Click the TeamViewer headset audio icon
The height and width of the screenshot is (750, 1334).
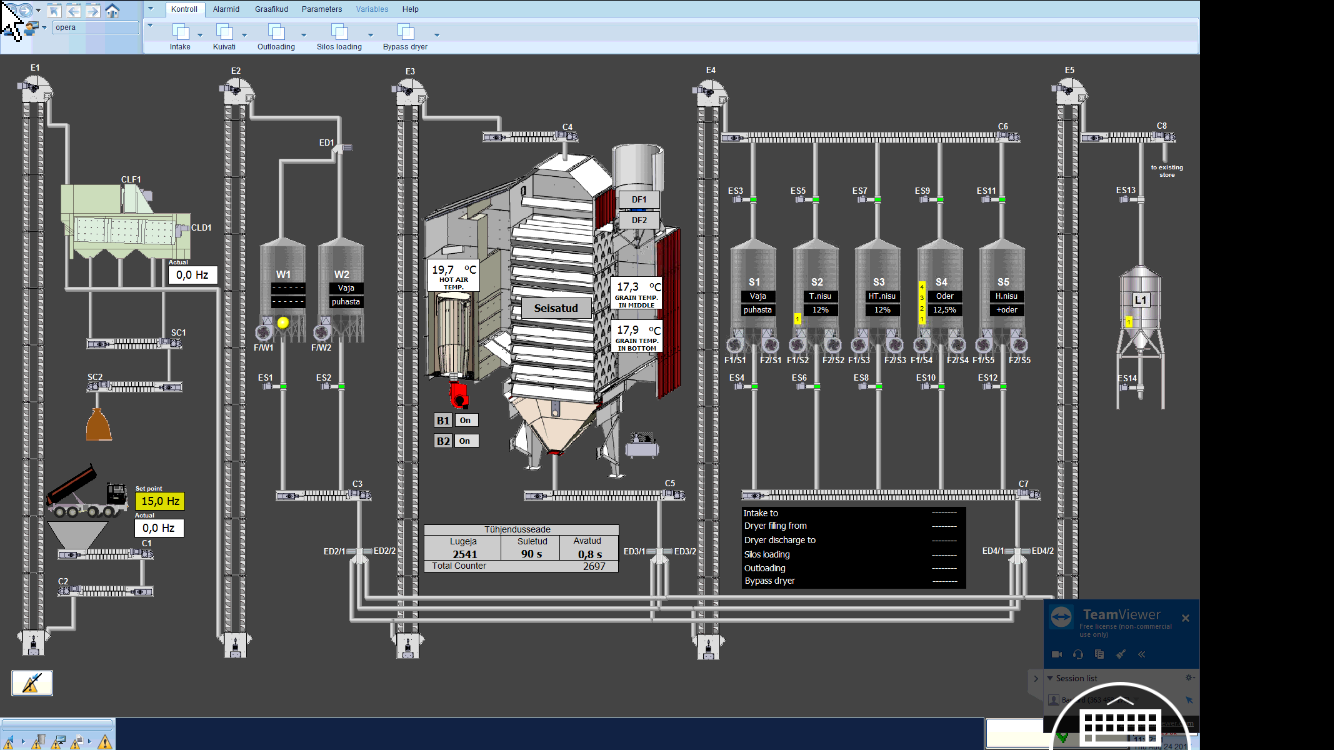1078,654
